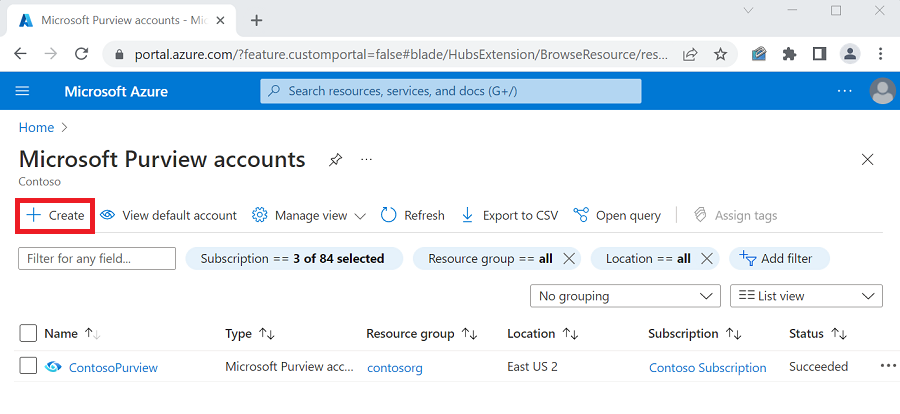Open the Location filter pill

(648, 259)
